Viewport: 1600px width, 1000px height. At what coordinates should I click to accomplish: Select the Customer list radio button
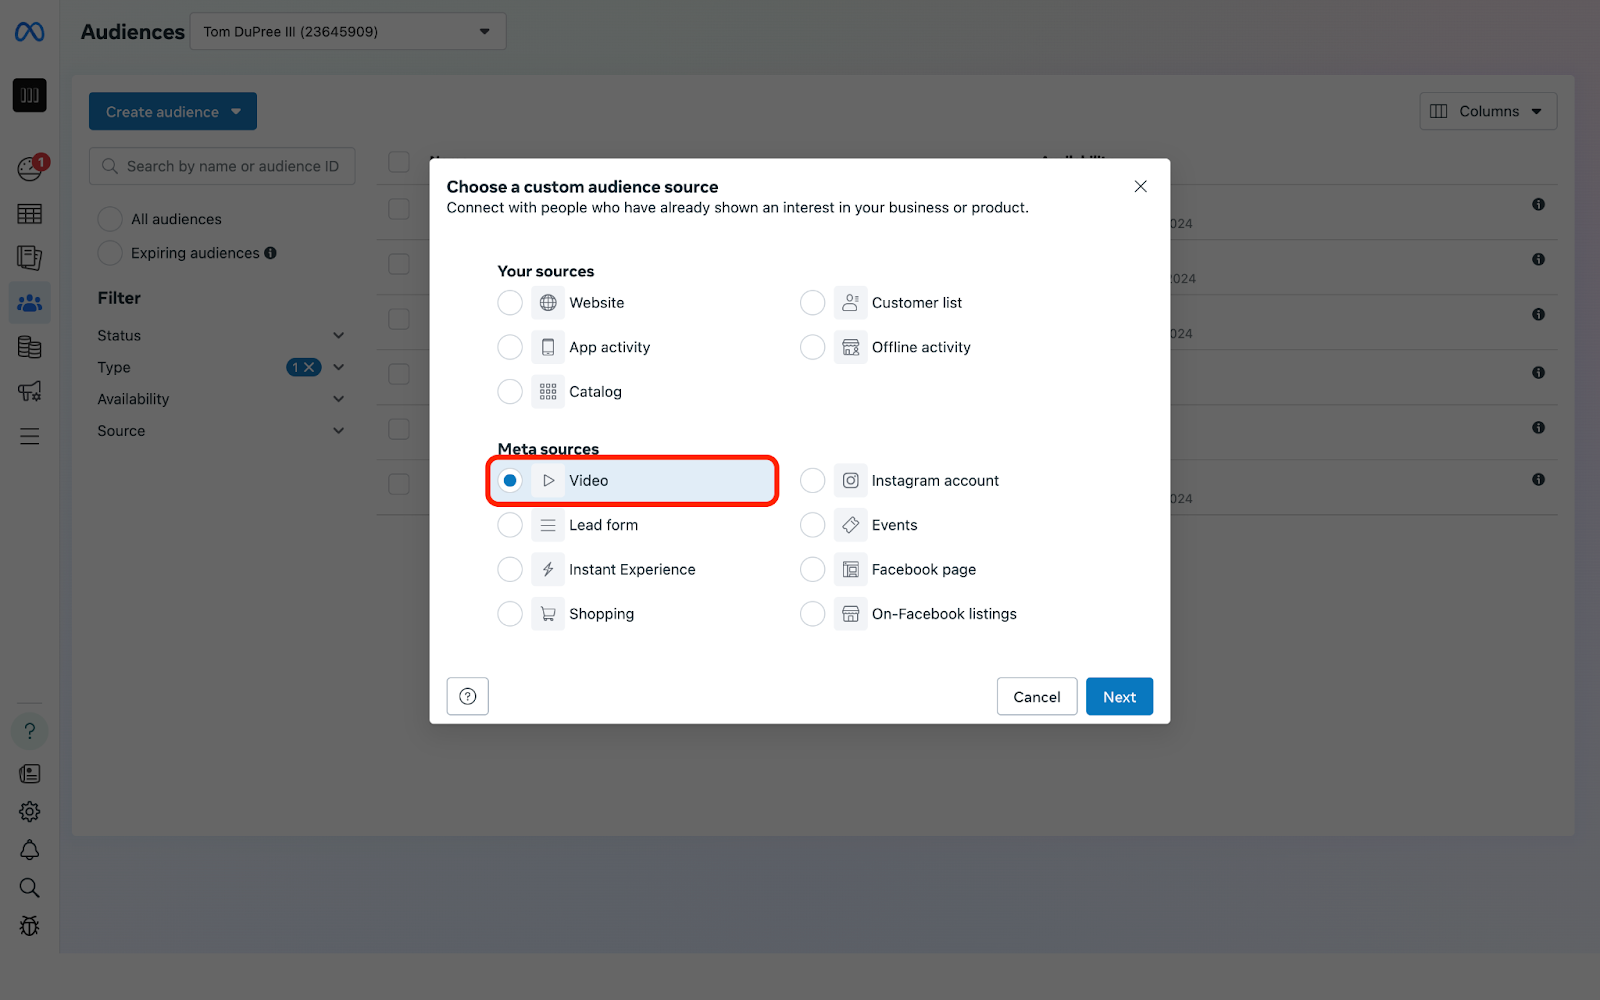pos(812,303)
